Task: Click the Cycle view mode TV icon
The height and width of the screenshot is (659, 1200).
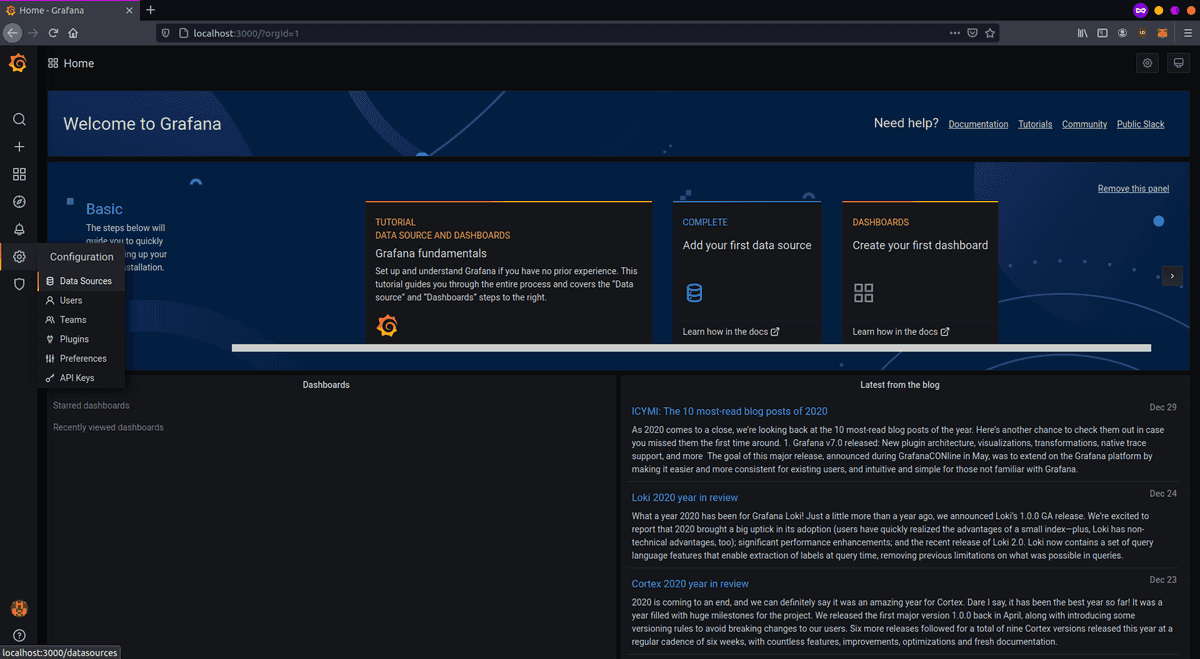Action: [1178, 62]
